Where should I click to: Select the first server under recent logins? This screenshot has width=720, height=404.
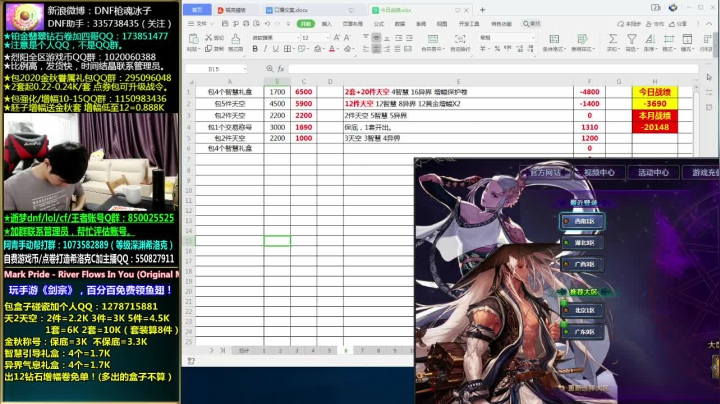point(581,221)
